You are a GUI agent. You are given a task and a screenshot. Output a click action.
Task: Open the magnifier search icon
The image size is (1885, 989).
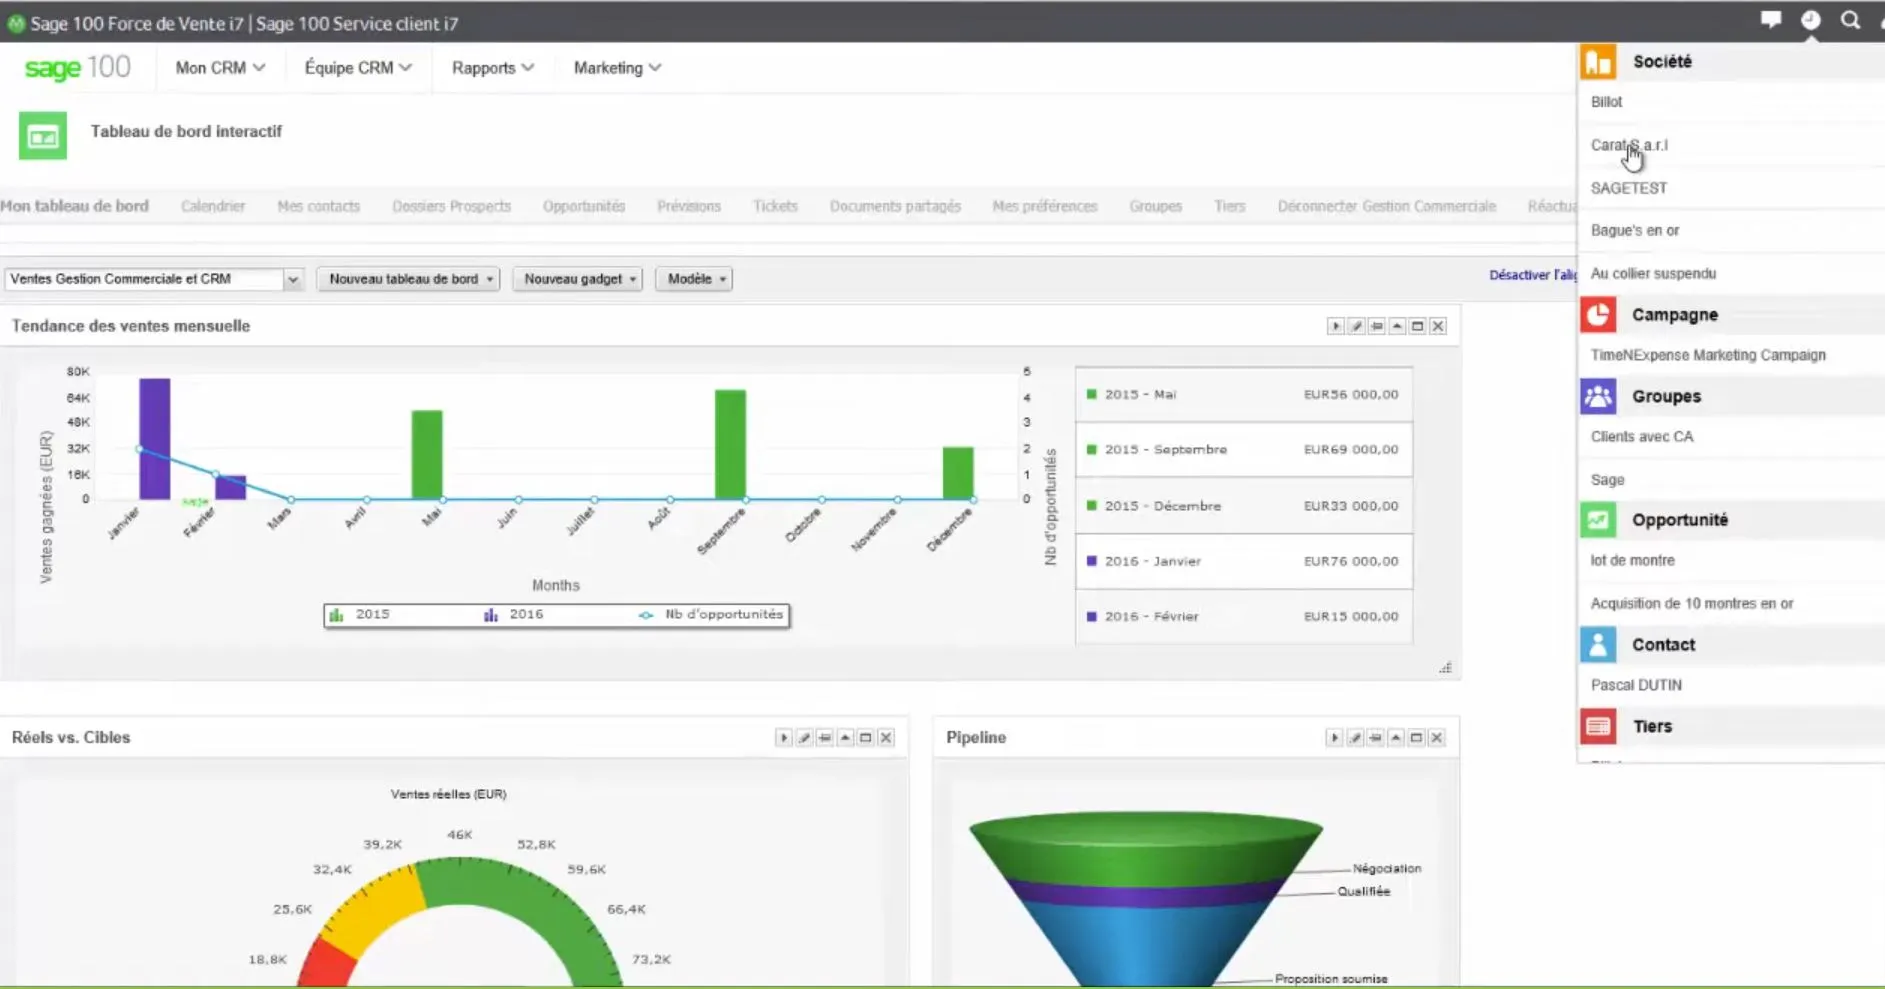click(x=1851, y=20)
